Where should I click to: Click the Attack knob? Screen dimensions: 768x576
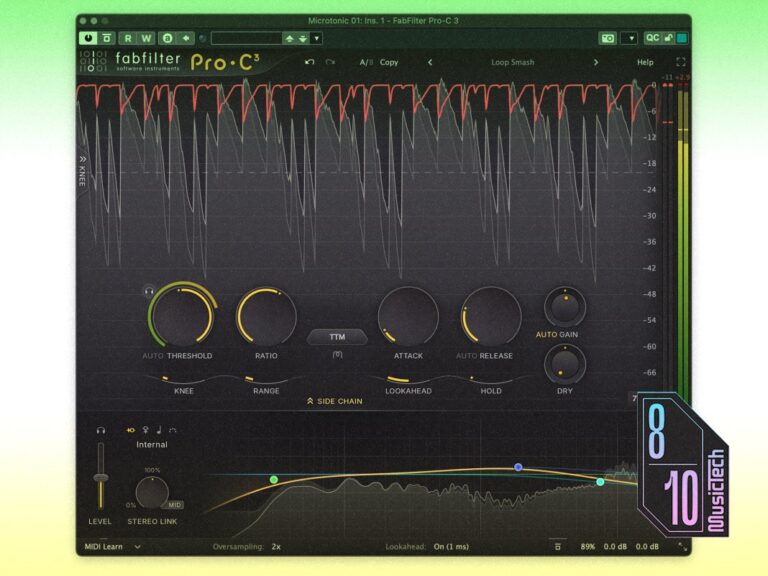point(408,317)
